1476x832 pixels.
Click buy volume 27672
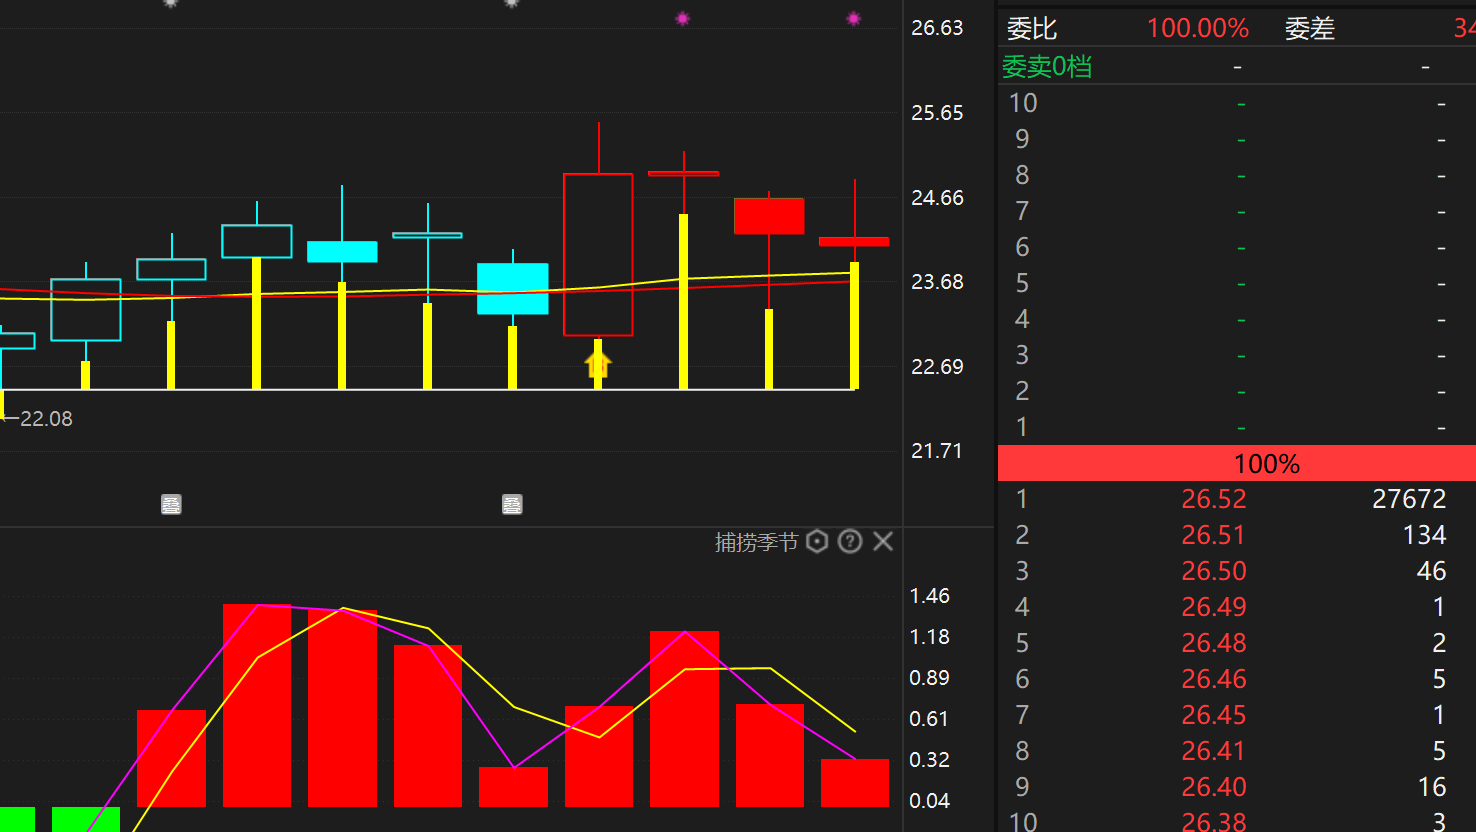point(1409,499)
